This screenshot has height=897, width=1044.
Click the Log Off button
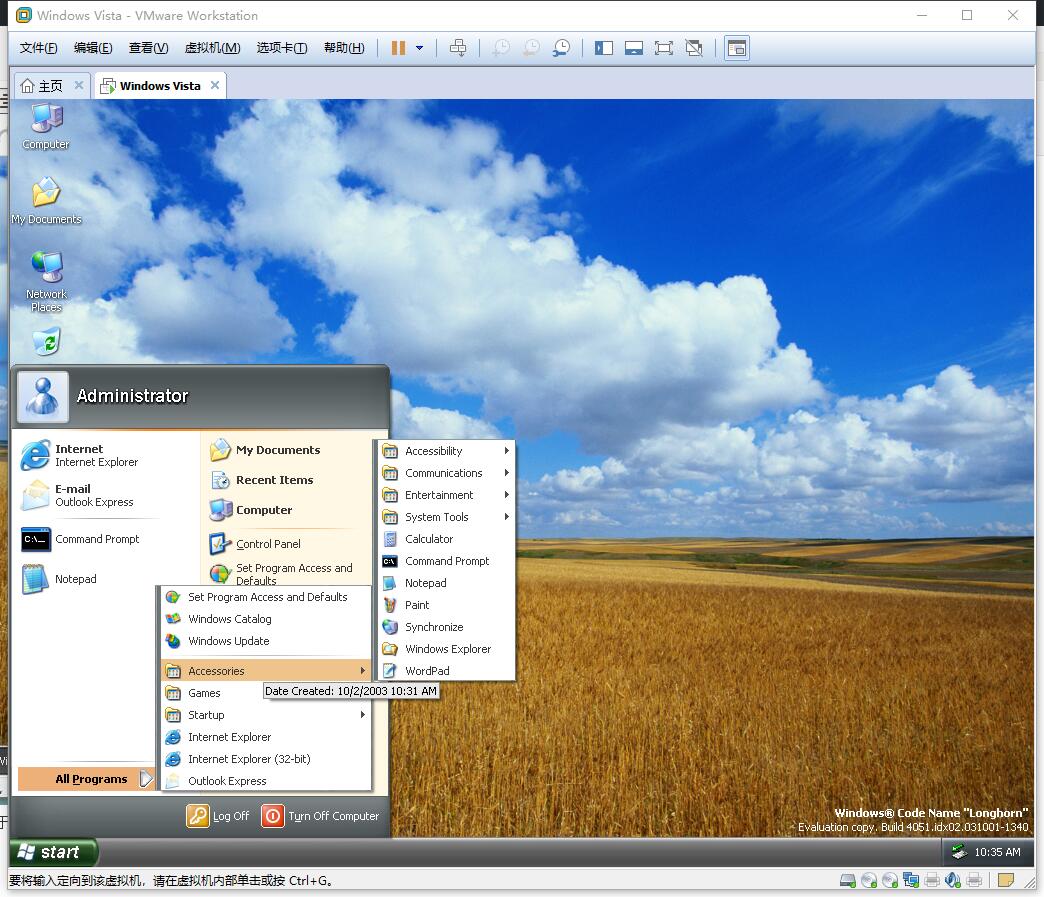pyautogui.click(x=218, y=816)
